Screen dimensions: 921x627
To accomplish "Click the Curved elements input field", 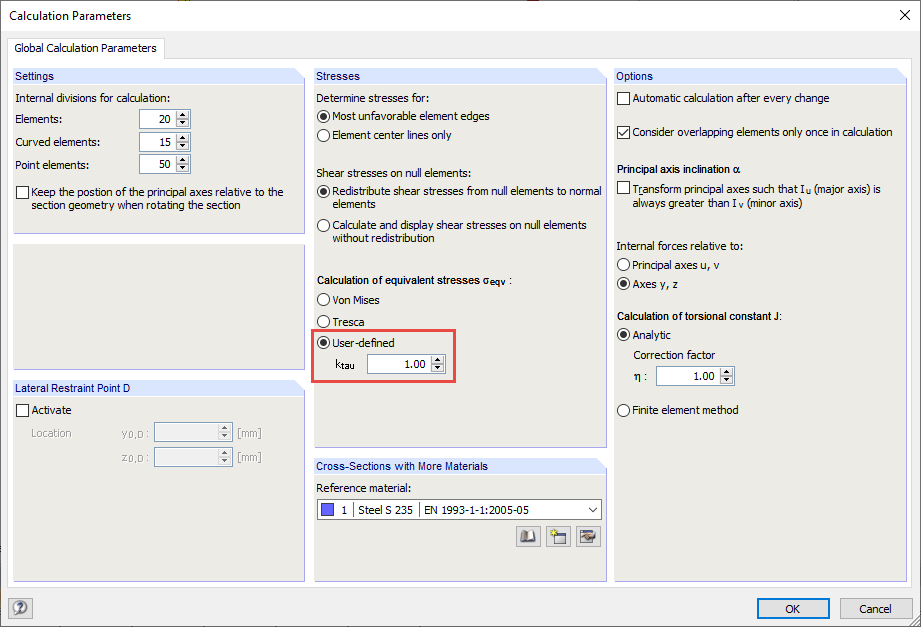I will (158, 142).
